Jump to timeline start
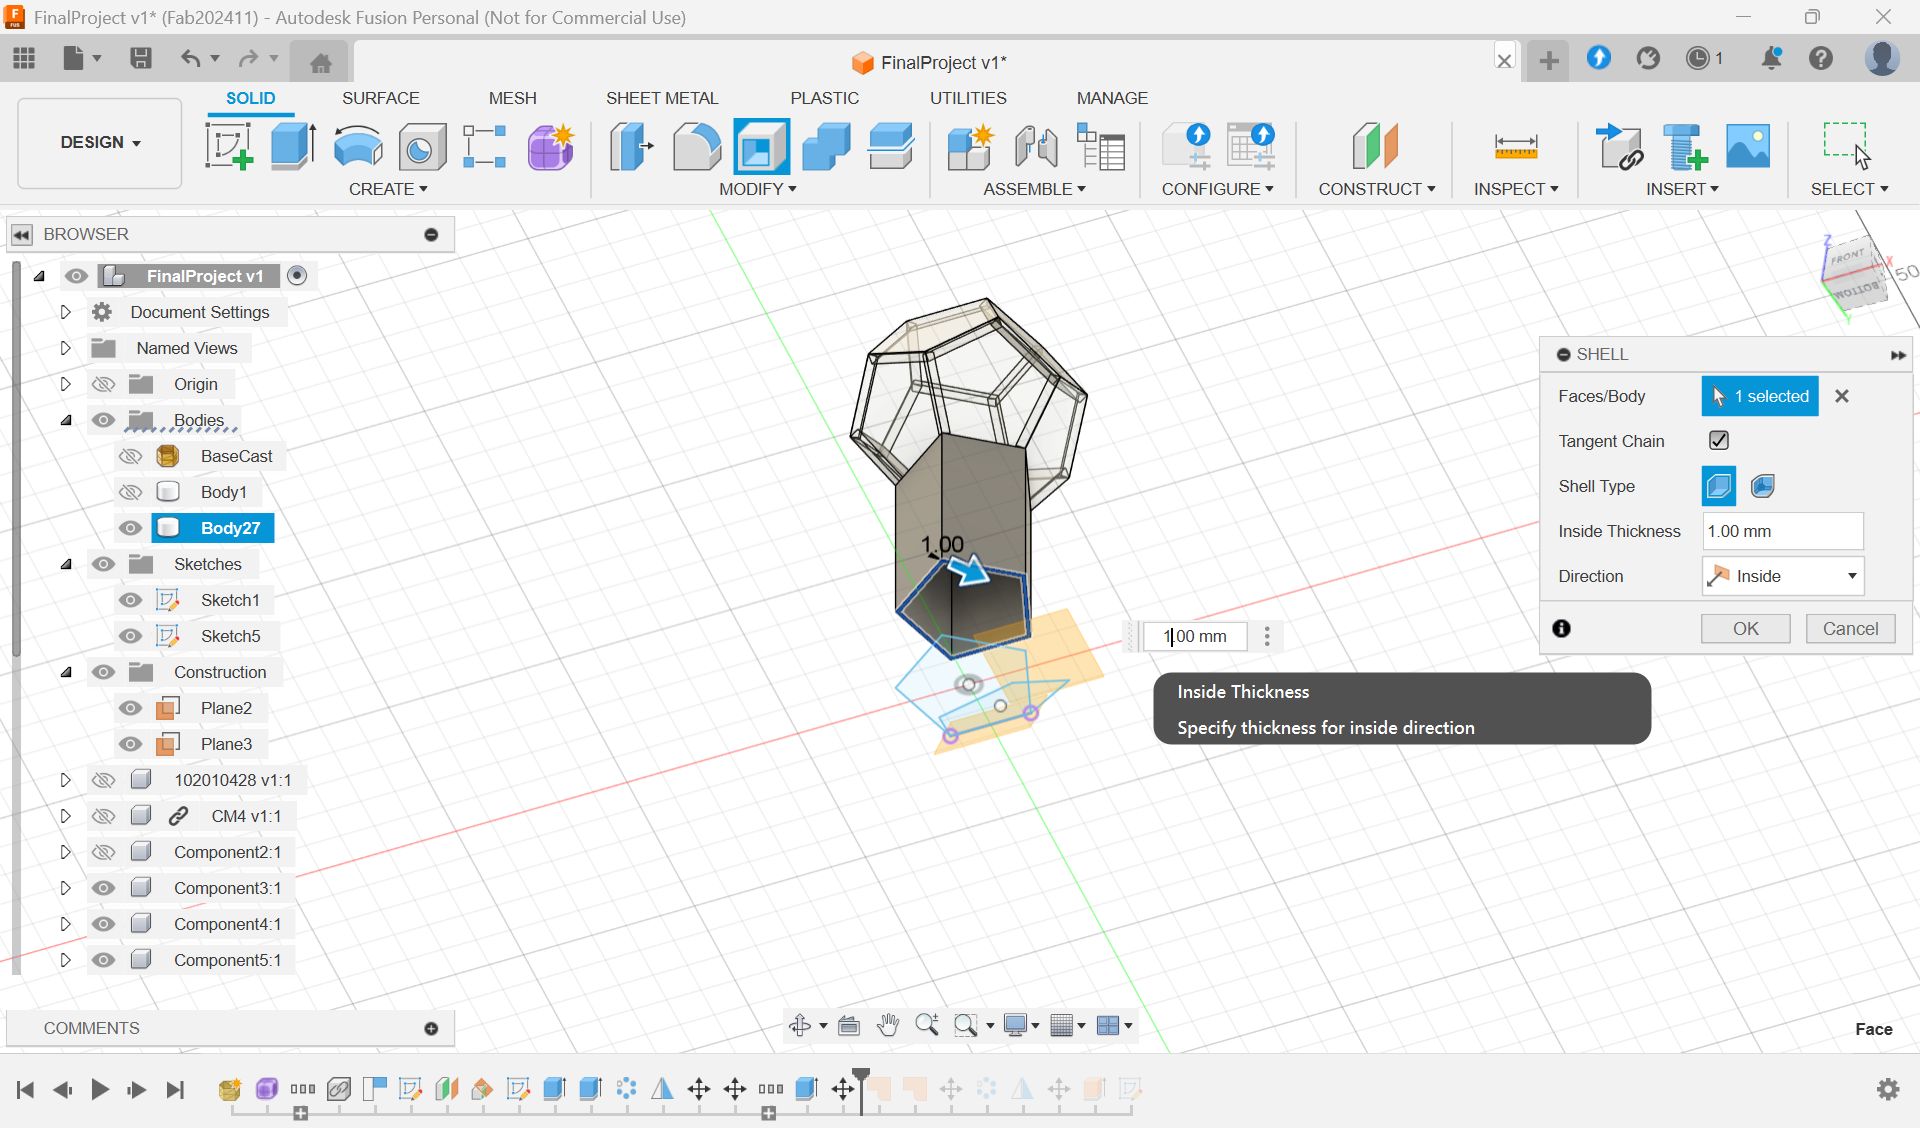This screenshot has width=1920, height=1128. click(x=26, y=1089)
